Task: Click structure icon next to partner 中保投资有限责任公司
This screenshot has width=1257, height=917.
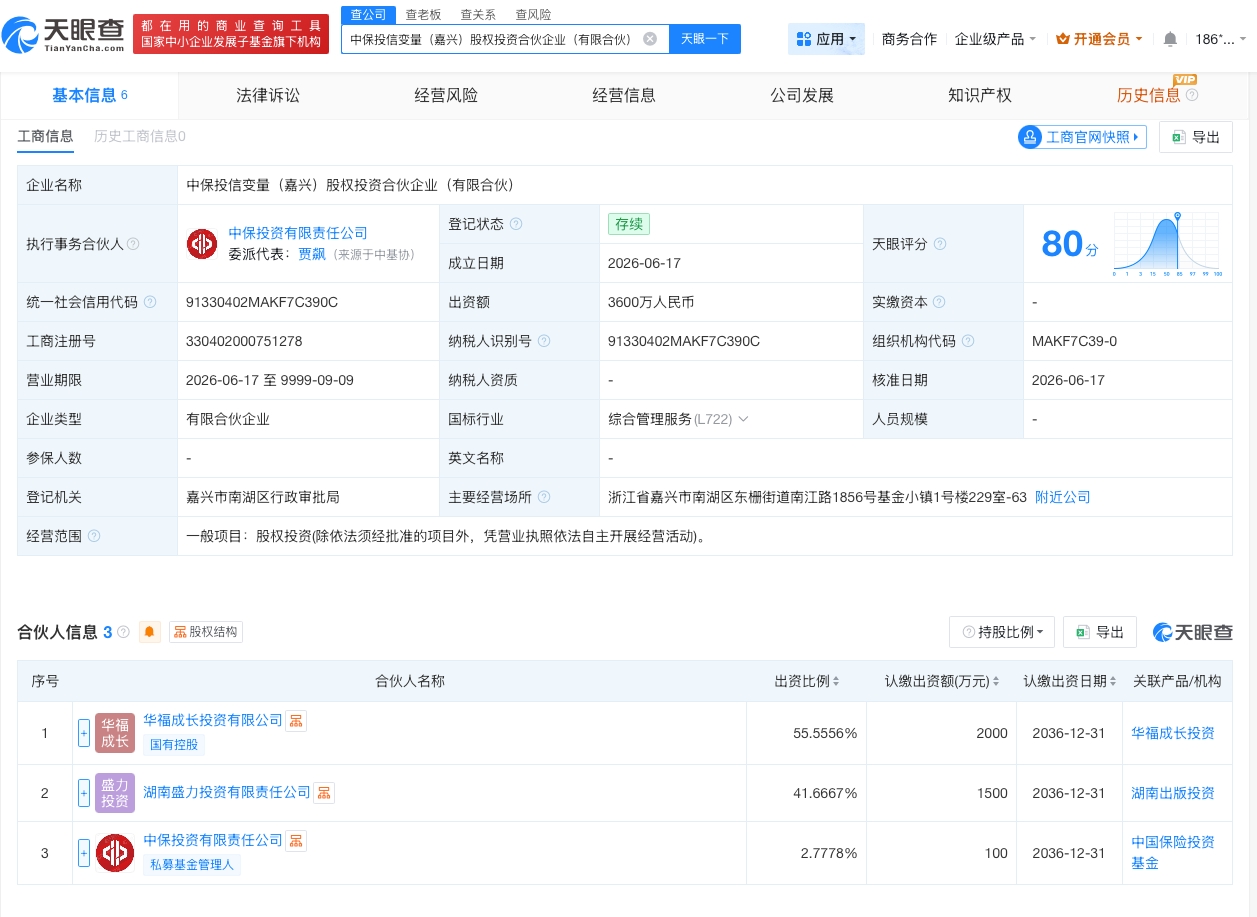Action: (296, 841)
